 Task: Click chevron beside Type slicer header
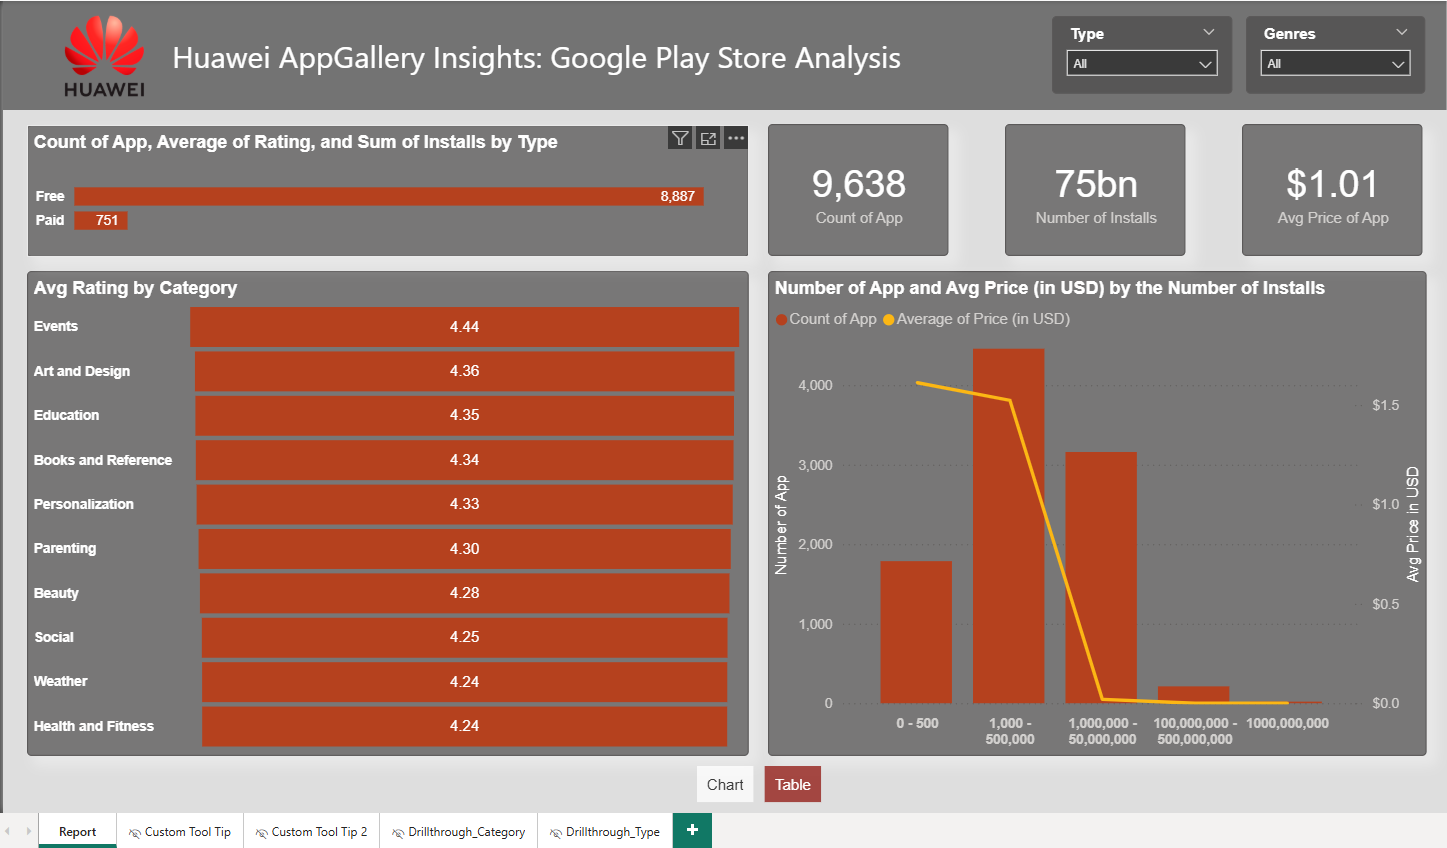click(x=1209, y=33)
